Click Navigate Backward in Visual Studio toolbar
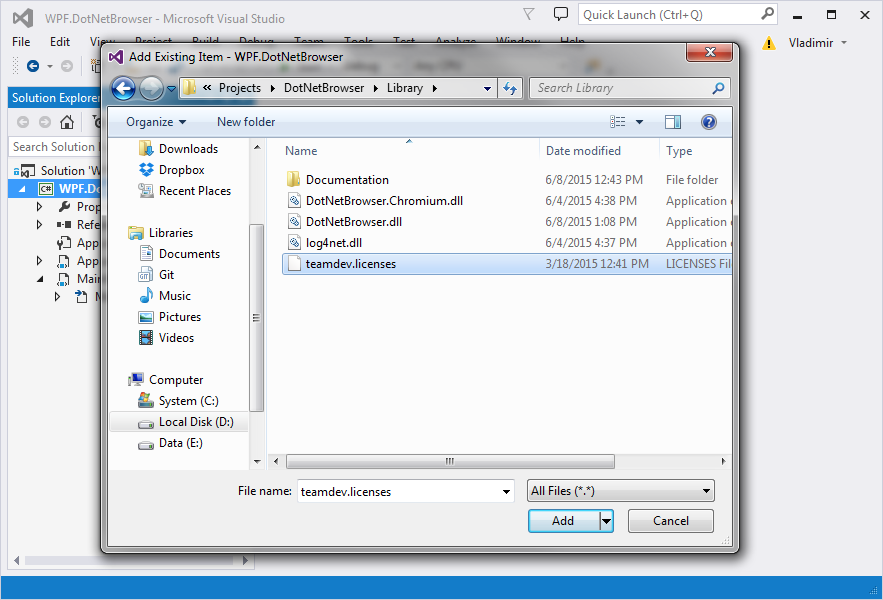Screen dimensions: 883x600 pyautogui.click(x=33, y=66)
